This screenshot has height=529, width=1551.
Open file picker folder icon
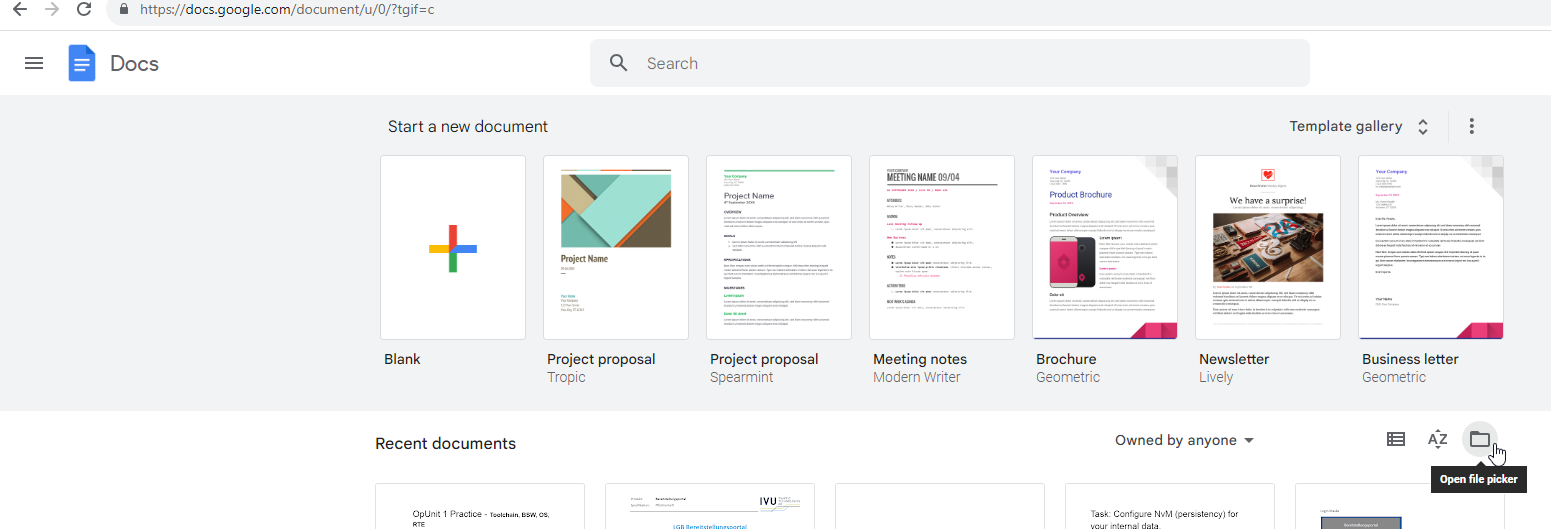[x=1480, y=439]
